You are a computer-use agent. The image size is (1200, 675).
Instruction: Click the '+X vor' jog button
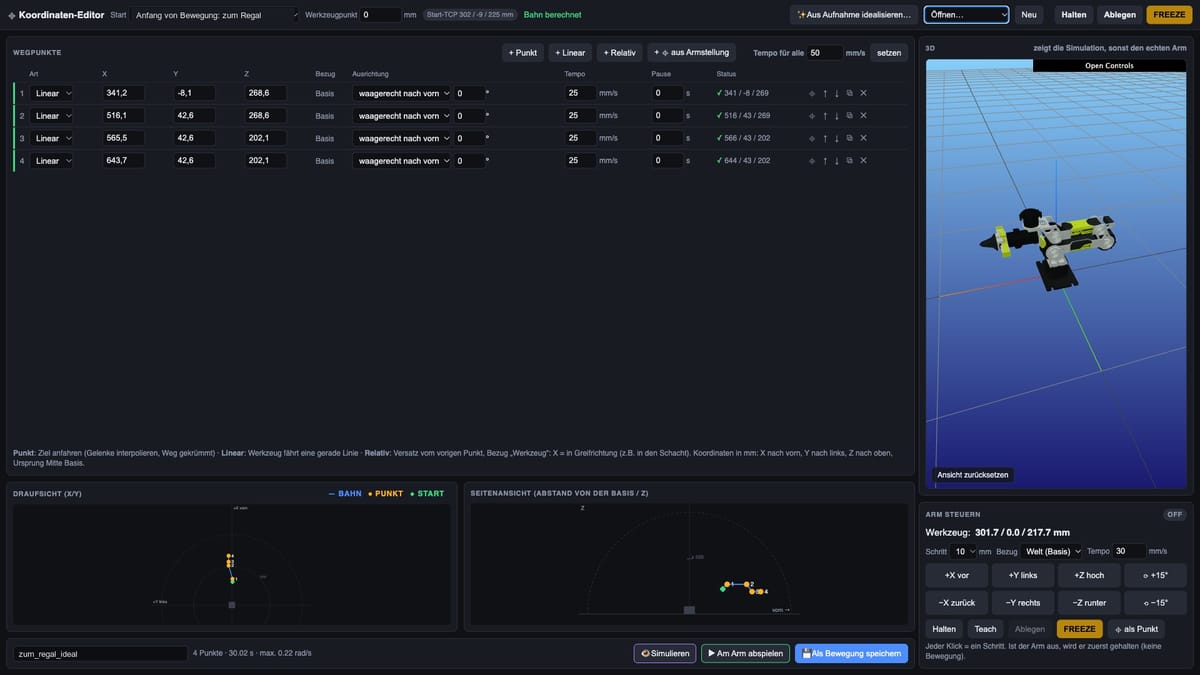956,576
